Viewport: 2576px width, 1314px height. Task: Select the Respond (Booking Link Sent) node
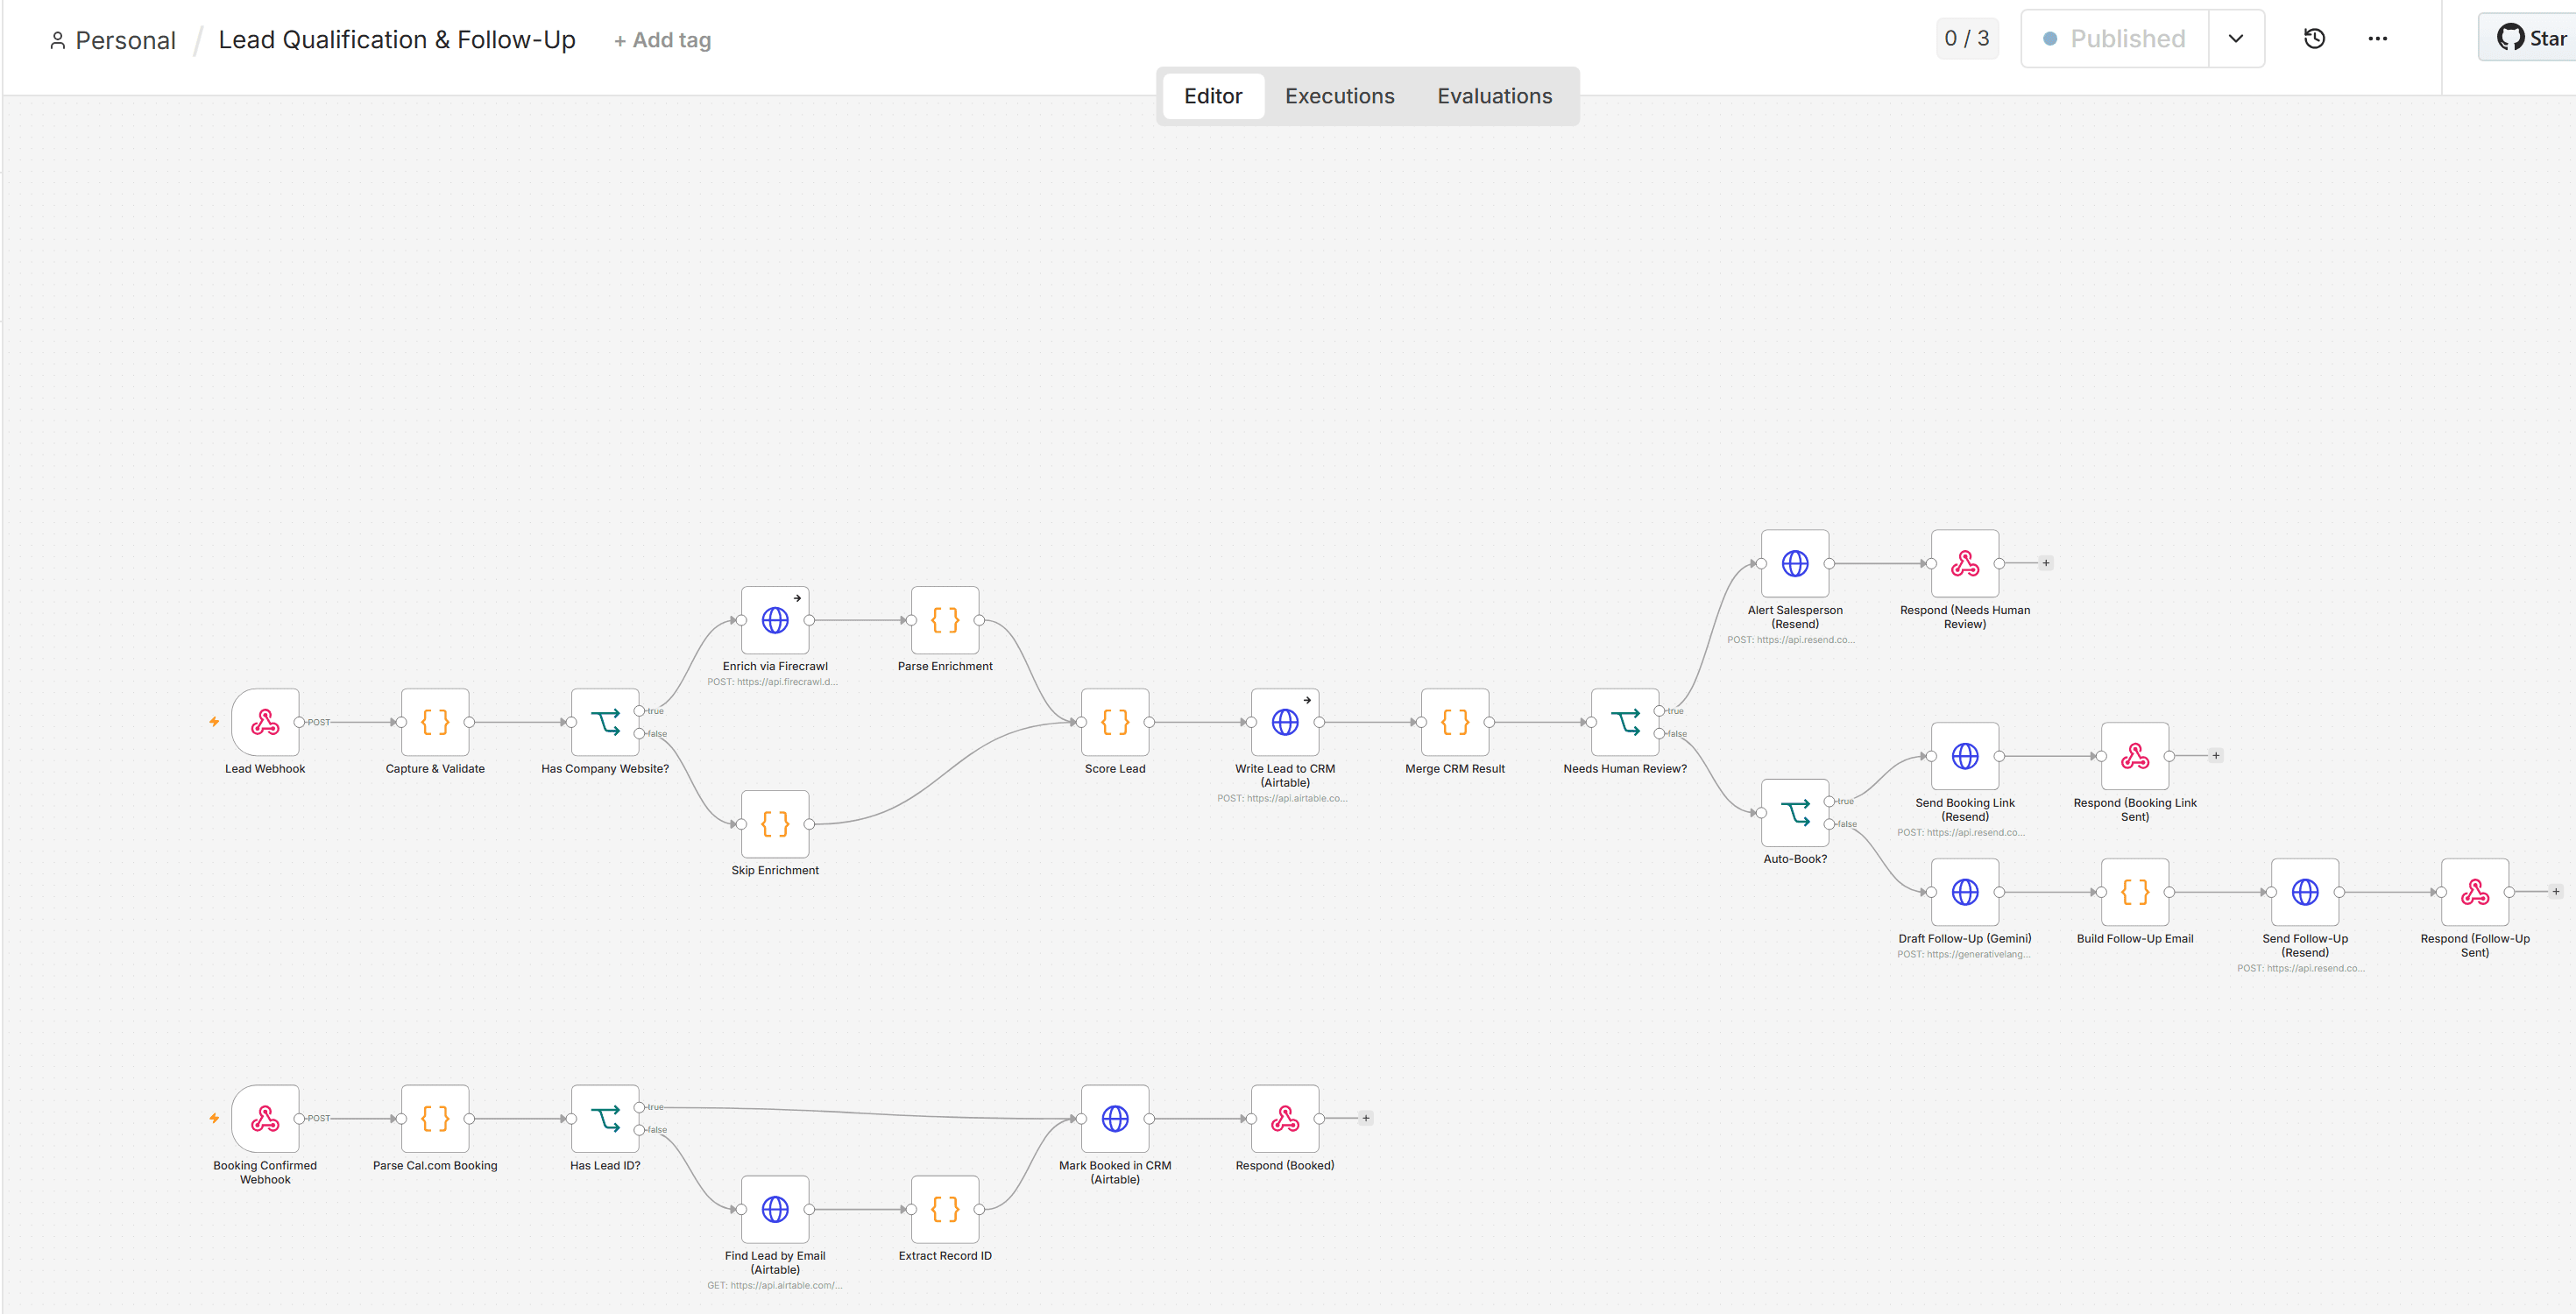click(2135, 756)
